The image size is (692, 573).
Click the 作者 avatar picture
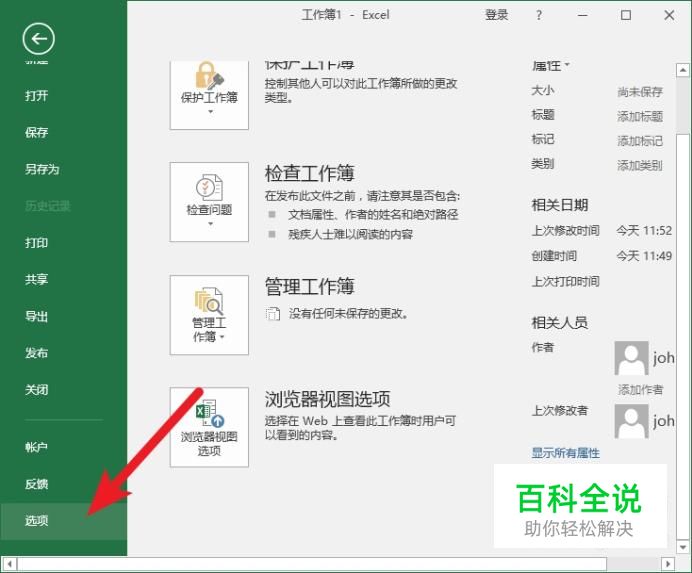pos(632,358)
